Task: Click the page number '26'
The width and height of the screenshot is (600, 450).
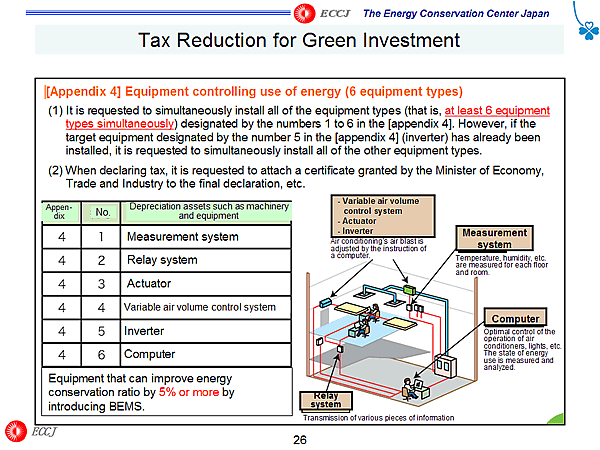Action: [300, 440]
